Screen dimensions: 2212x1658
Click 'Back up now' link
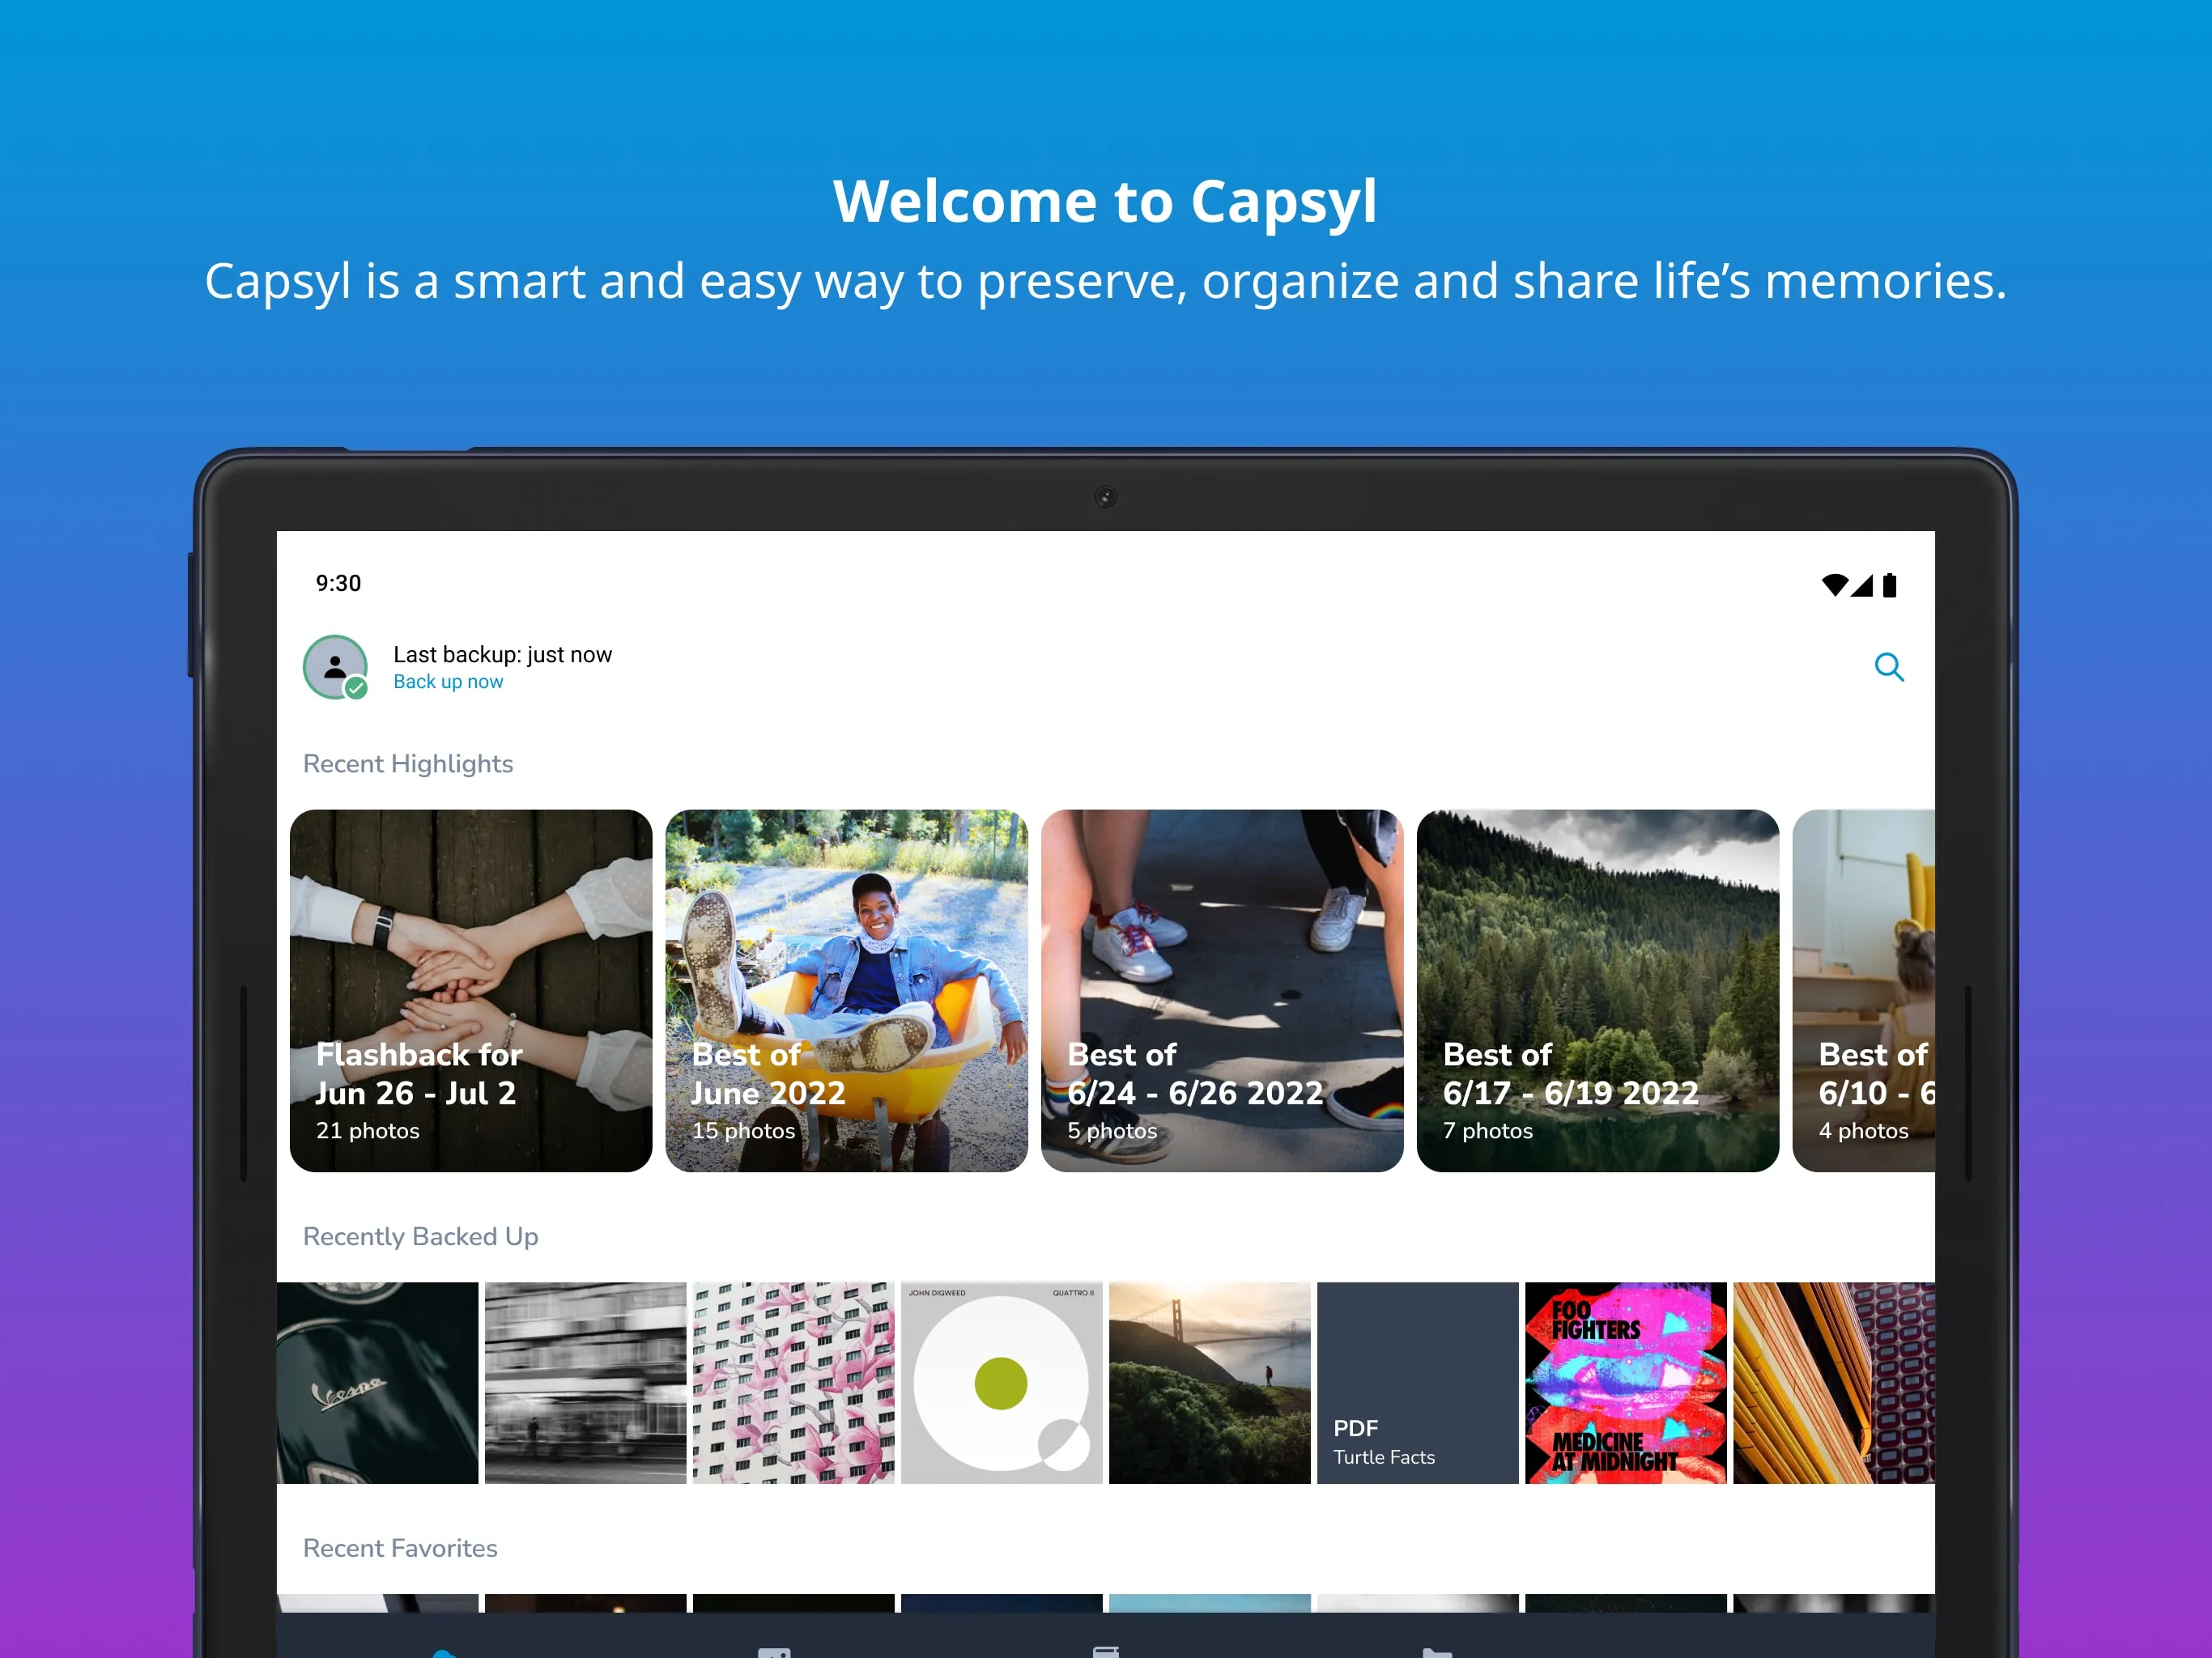448,681
